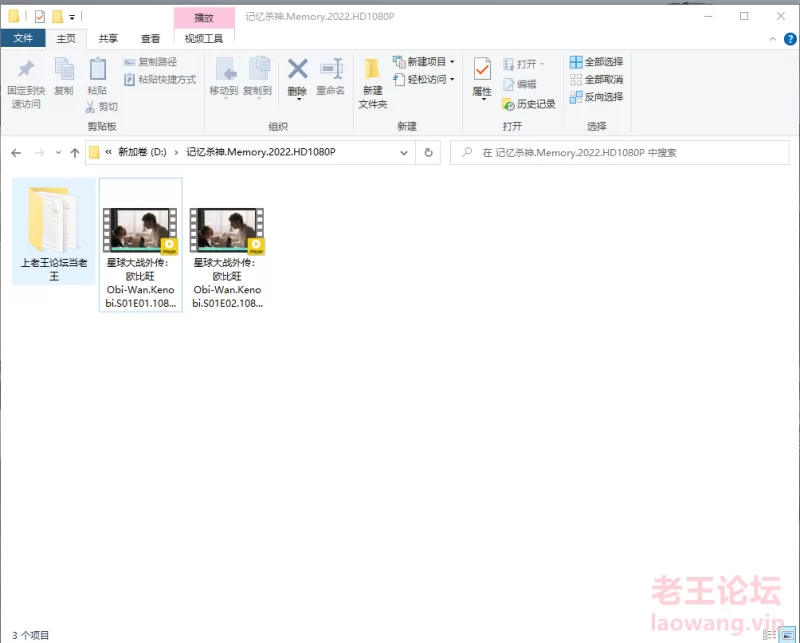Click the Rename (重命名) icon
The width and height of the screenshot is (800, 643).
(x=331, y=69)
